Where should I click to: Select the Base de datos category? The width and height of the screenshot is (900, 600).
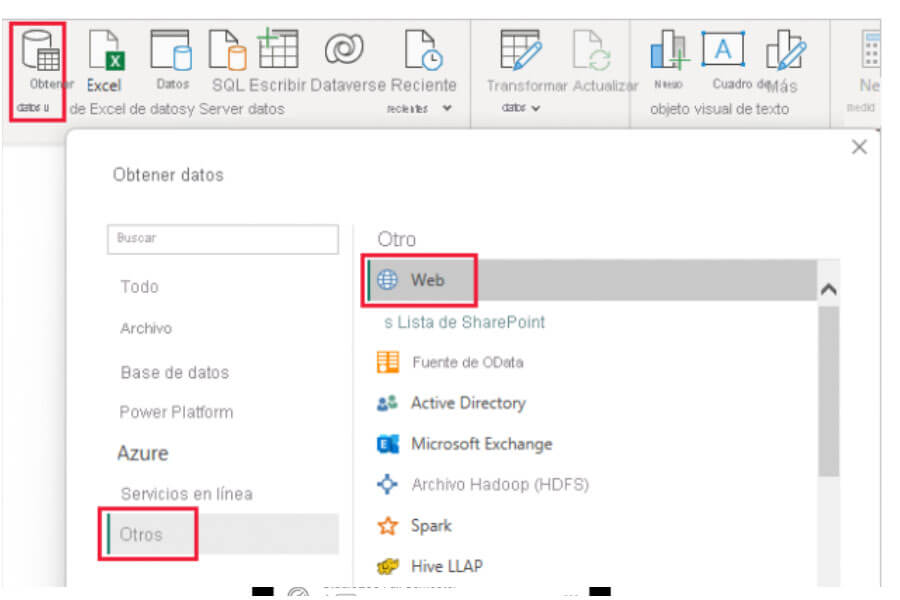click(174, 373)
